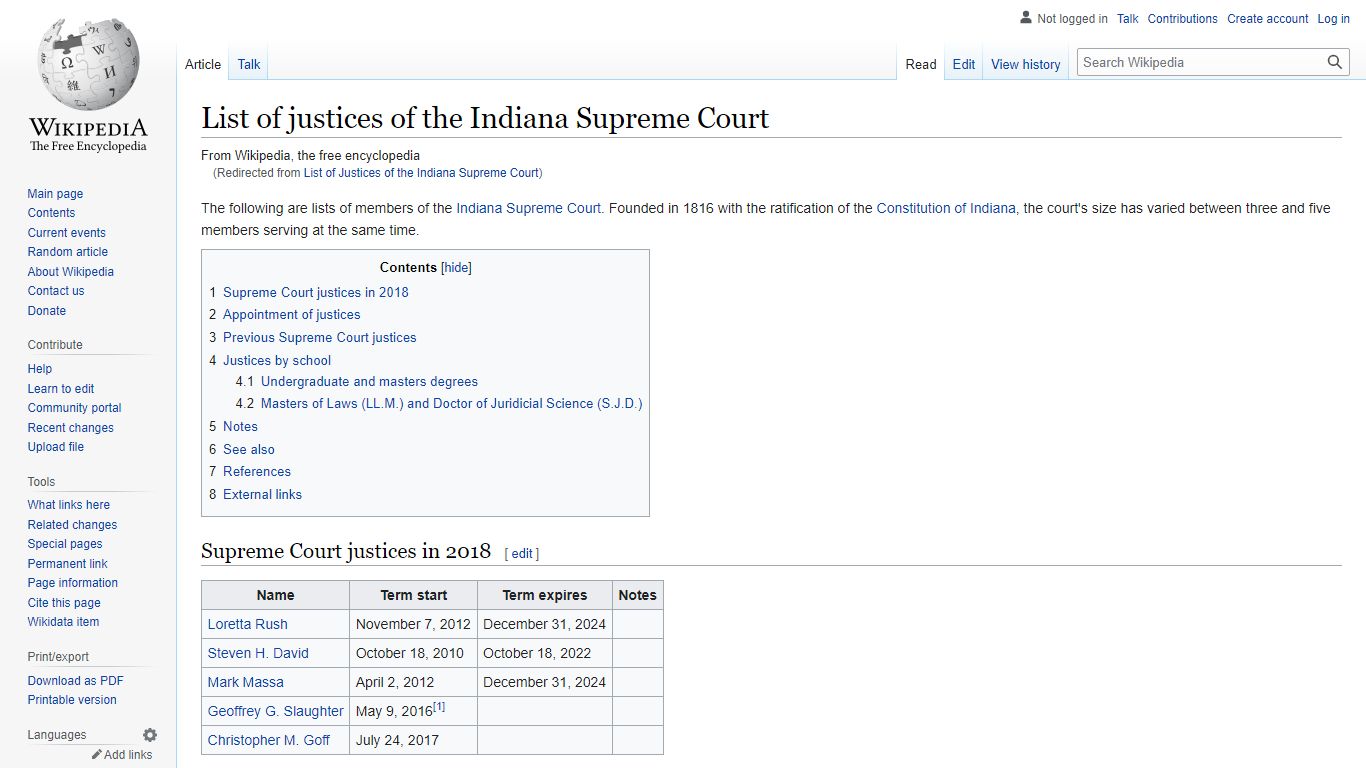Viewport: 1366px width, 768px height.
Task: Jump to Undergraduate and masters degrees
Action: coord(369,382)
